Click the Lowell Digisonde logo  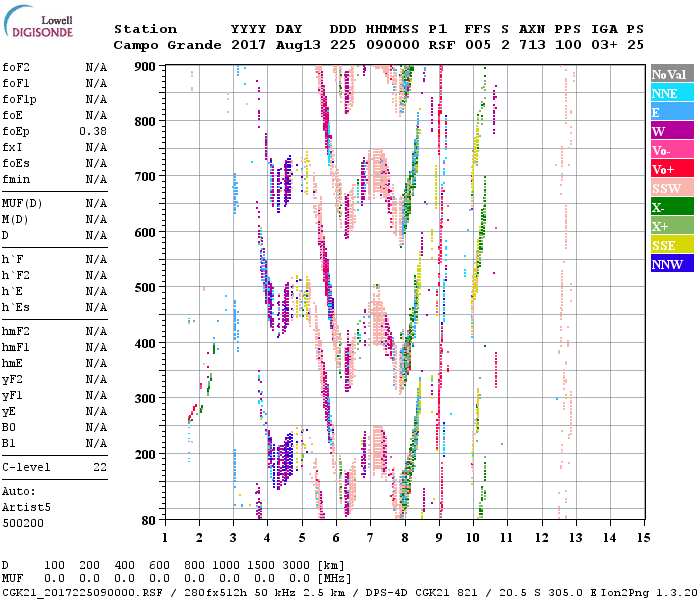coord(38,22)
